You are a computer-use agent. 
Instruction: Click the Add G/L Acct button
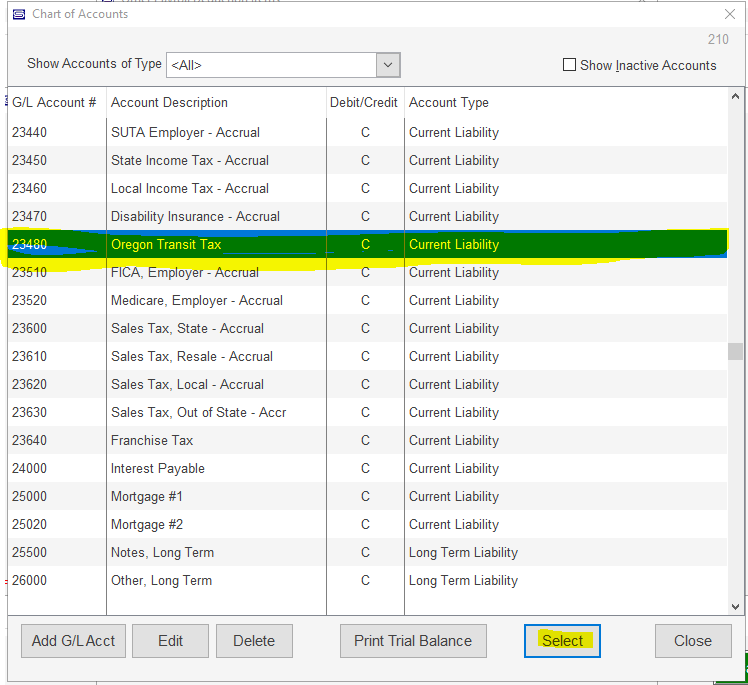coord(73,641)
